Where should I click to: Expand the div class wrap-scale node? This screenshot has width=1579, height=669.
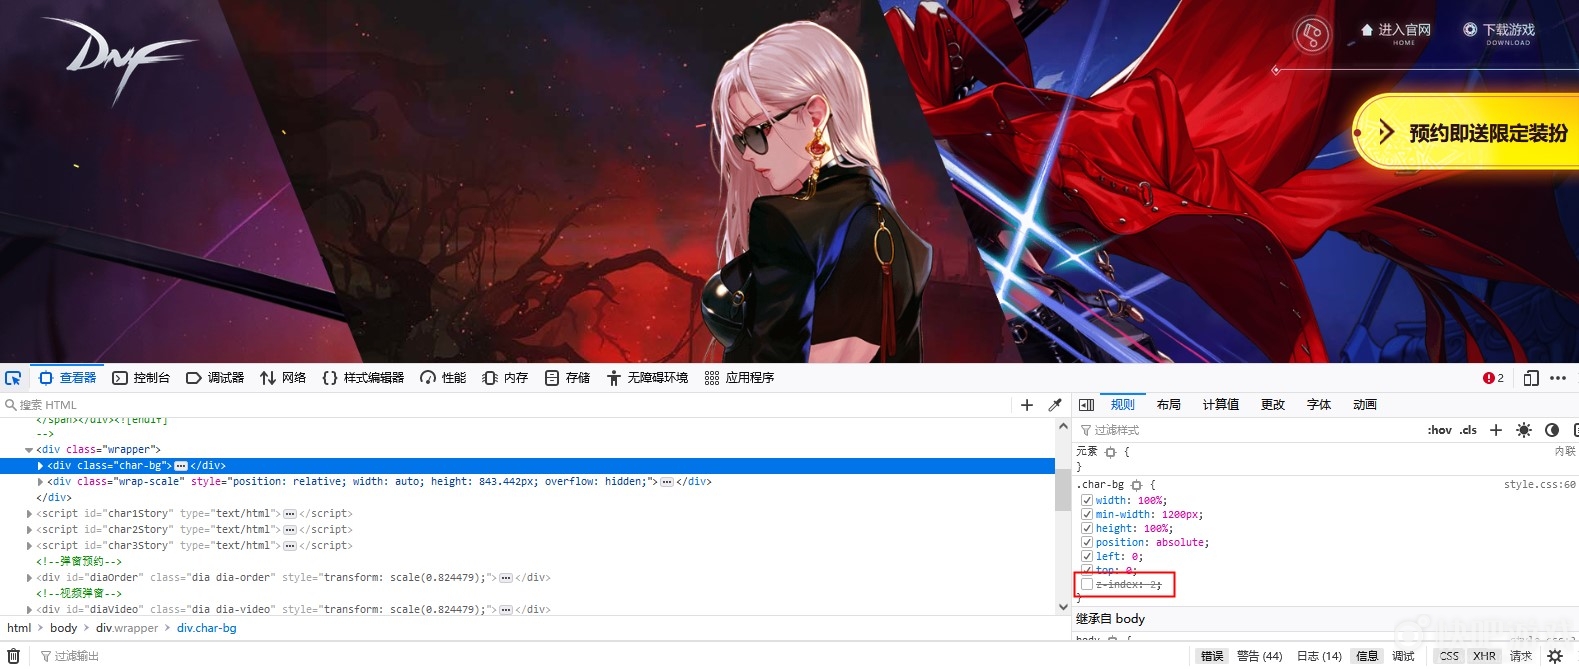click(40, 482)
